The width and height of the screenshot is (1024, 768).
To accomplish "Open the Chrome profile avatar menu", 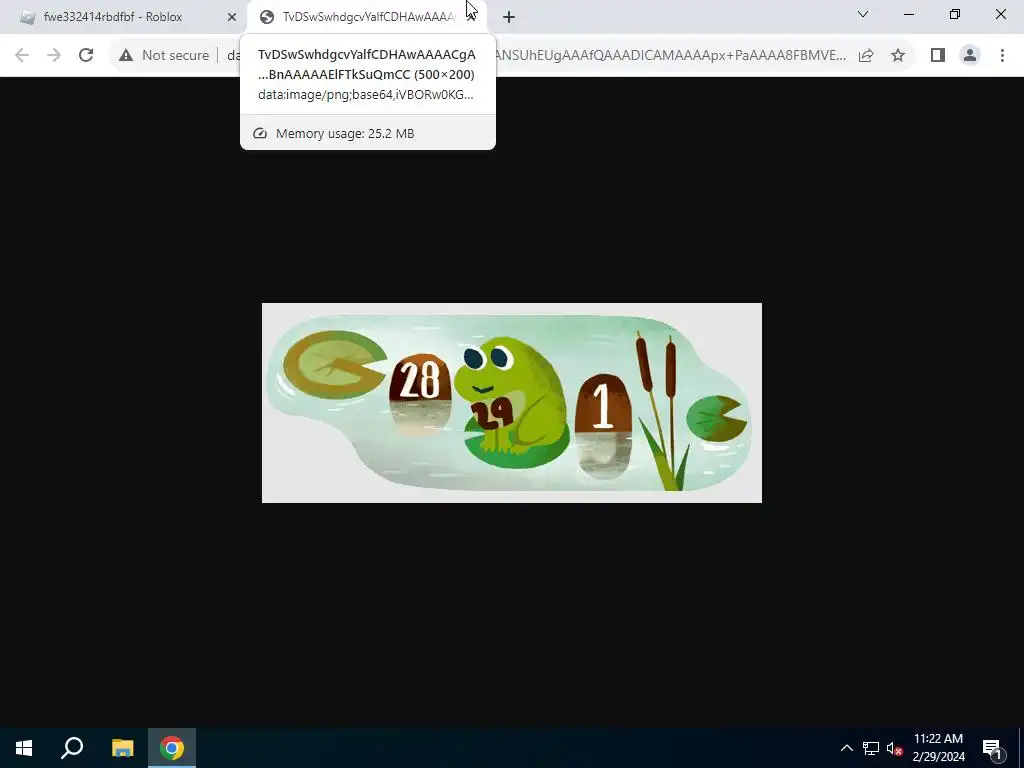I will click(x=970, y=56).
